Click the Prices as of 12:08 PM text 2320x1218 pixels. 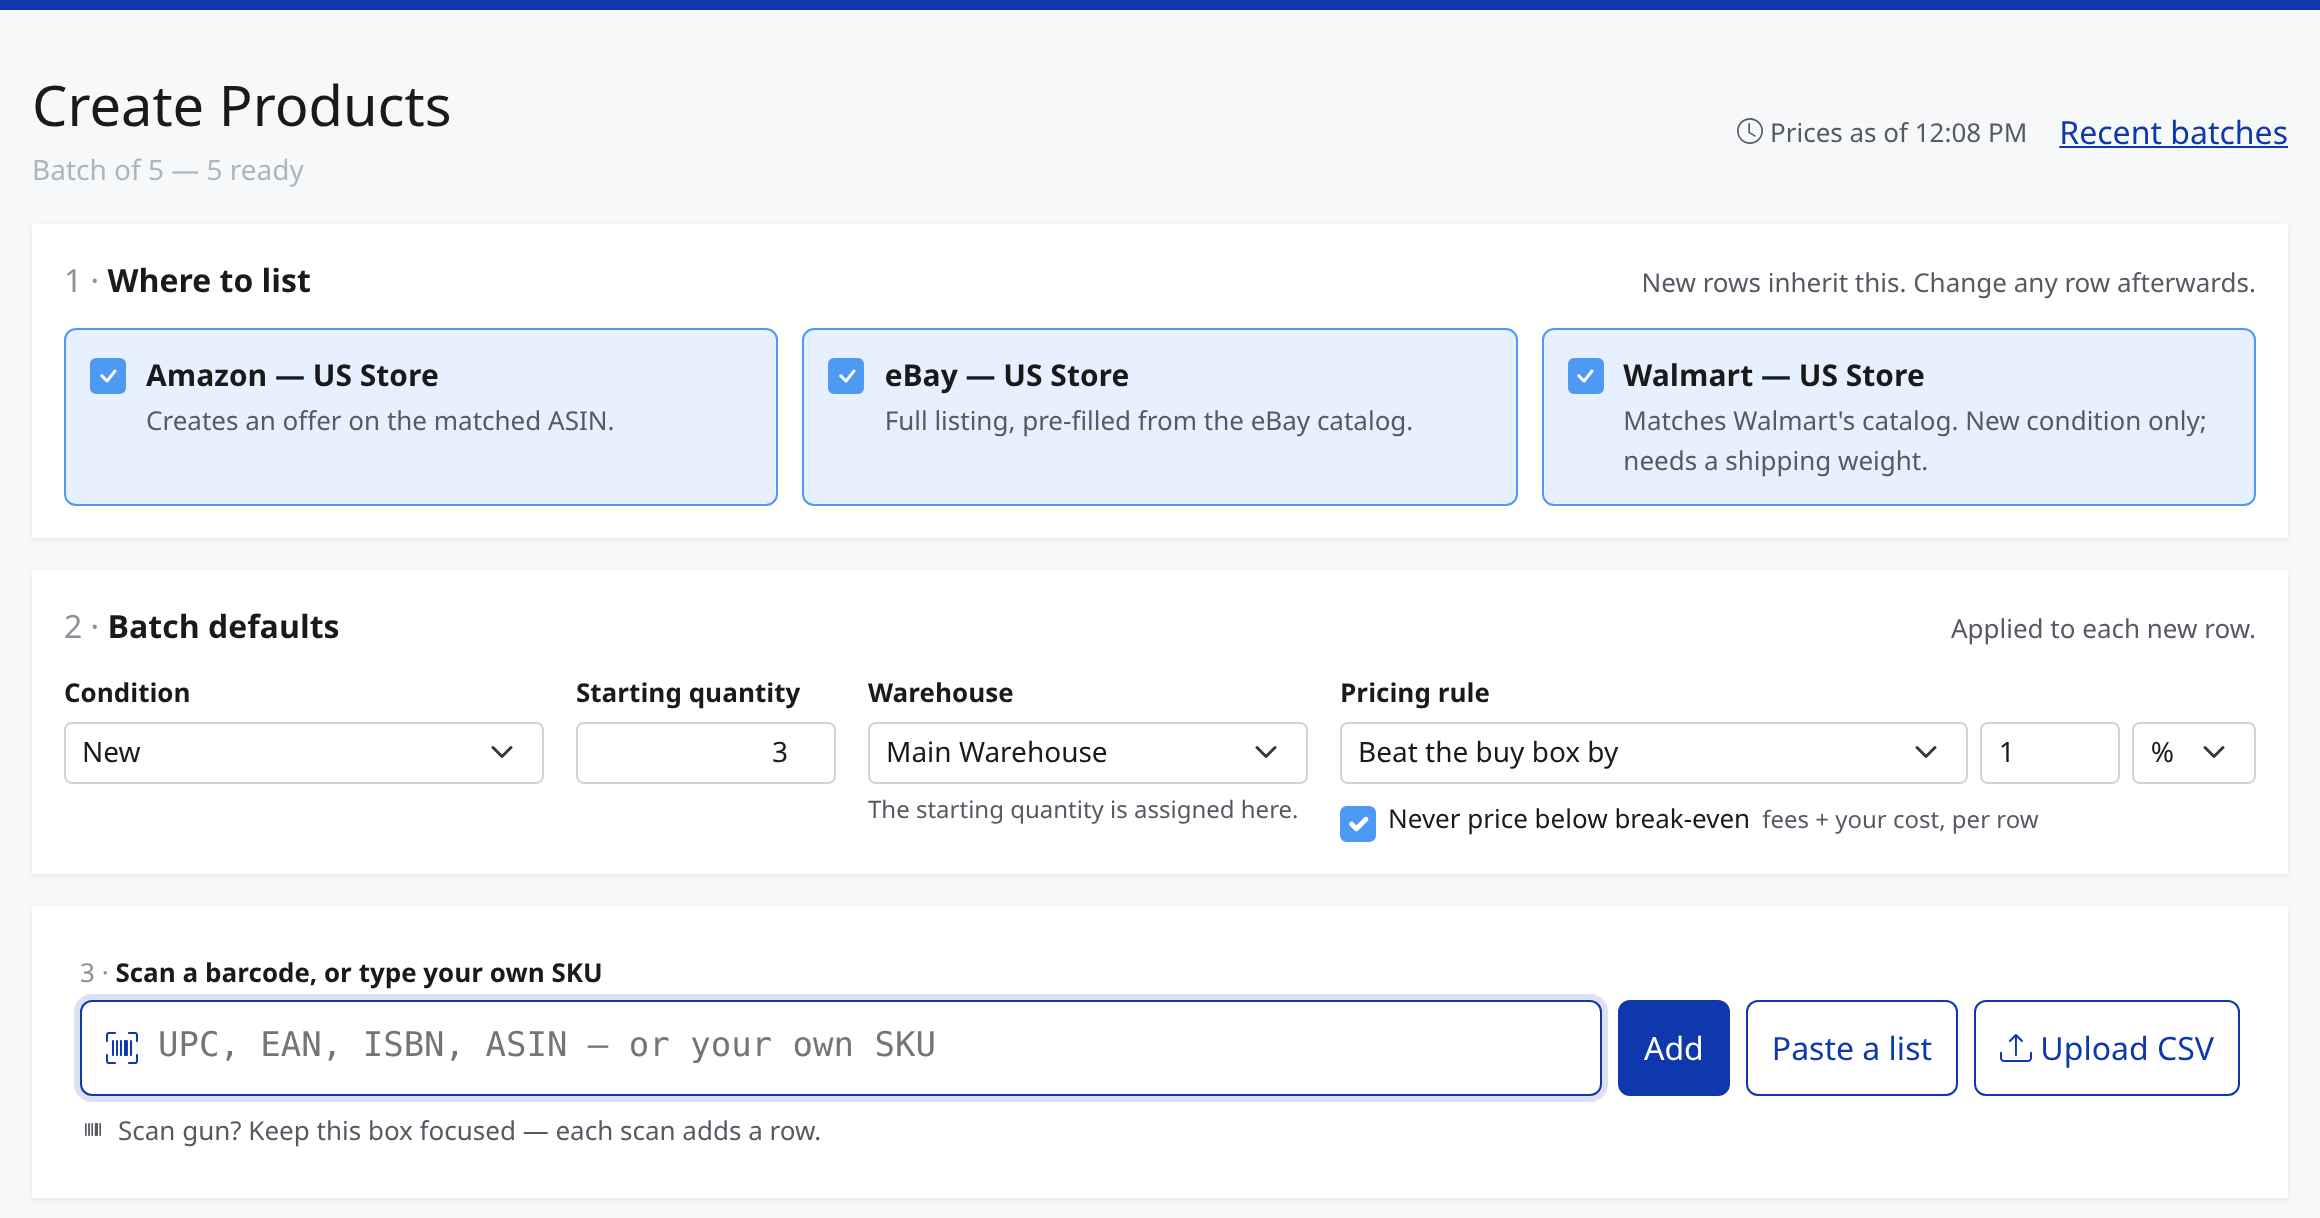pos(1898,133)
